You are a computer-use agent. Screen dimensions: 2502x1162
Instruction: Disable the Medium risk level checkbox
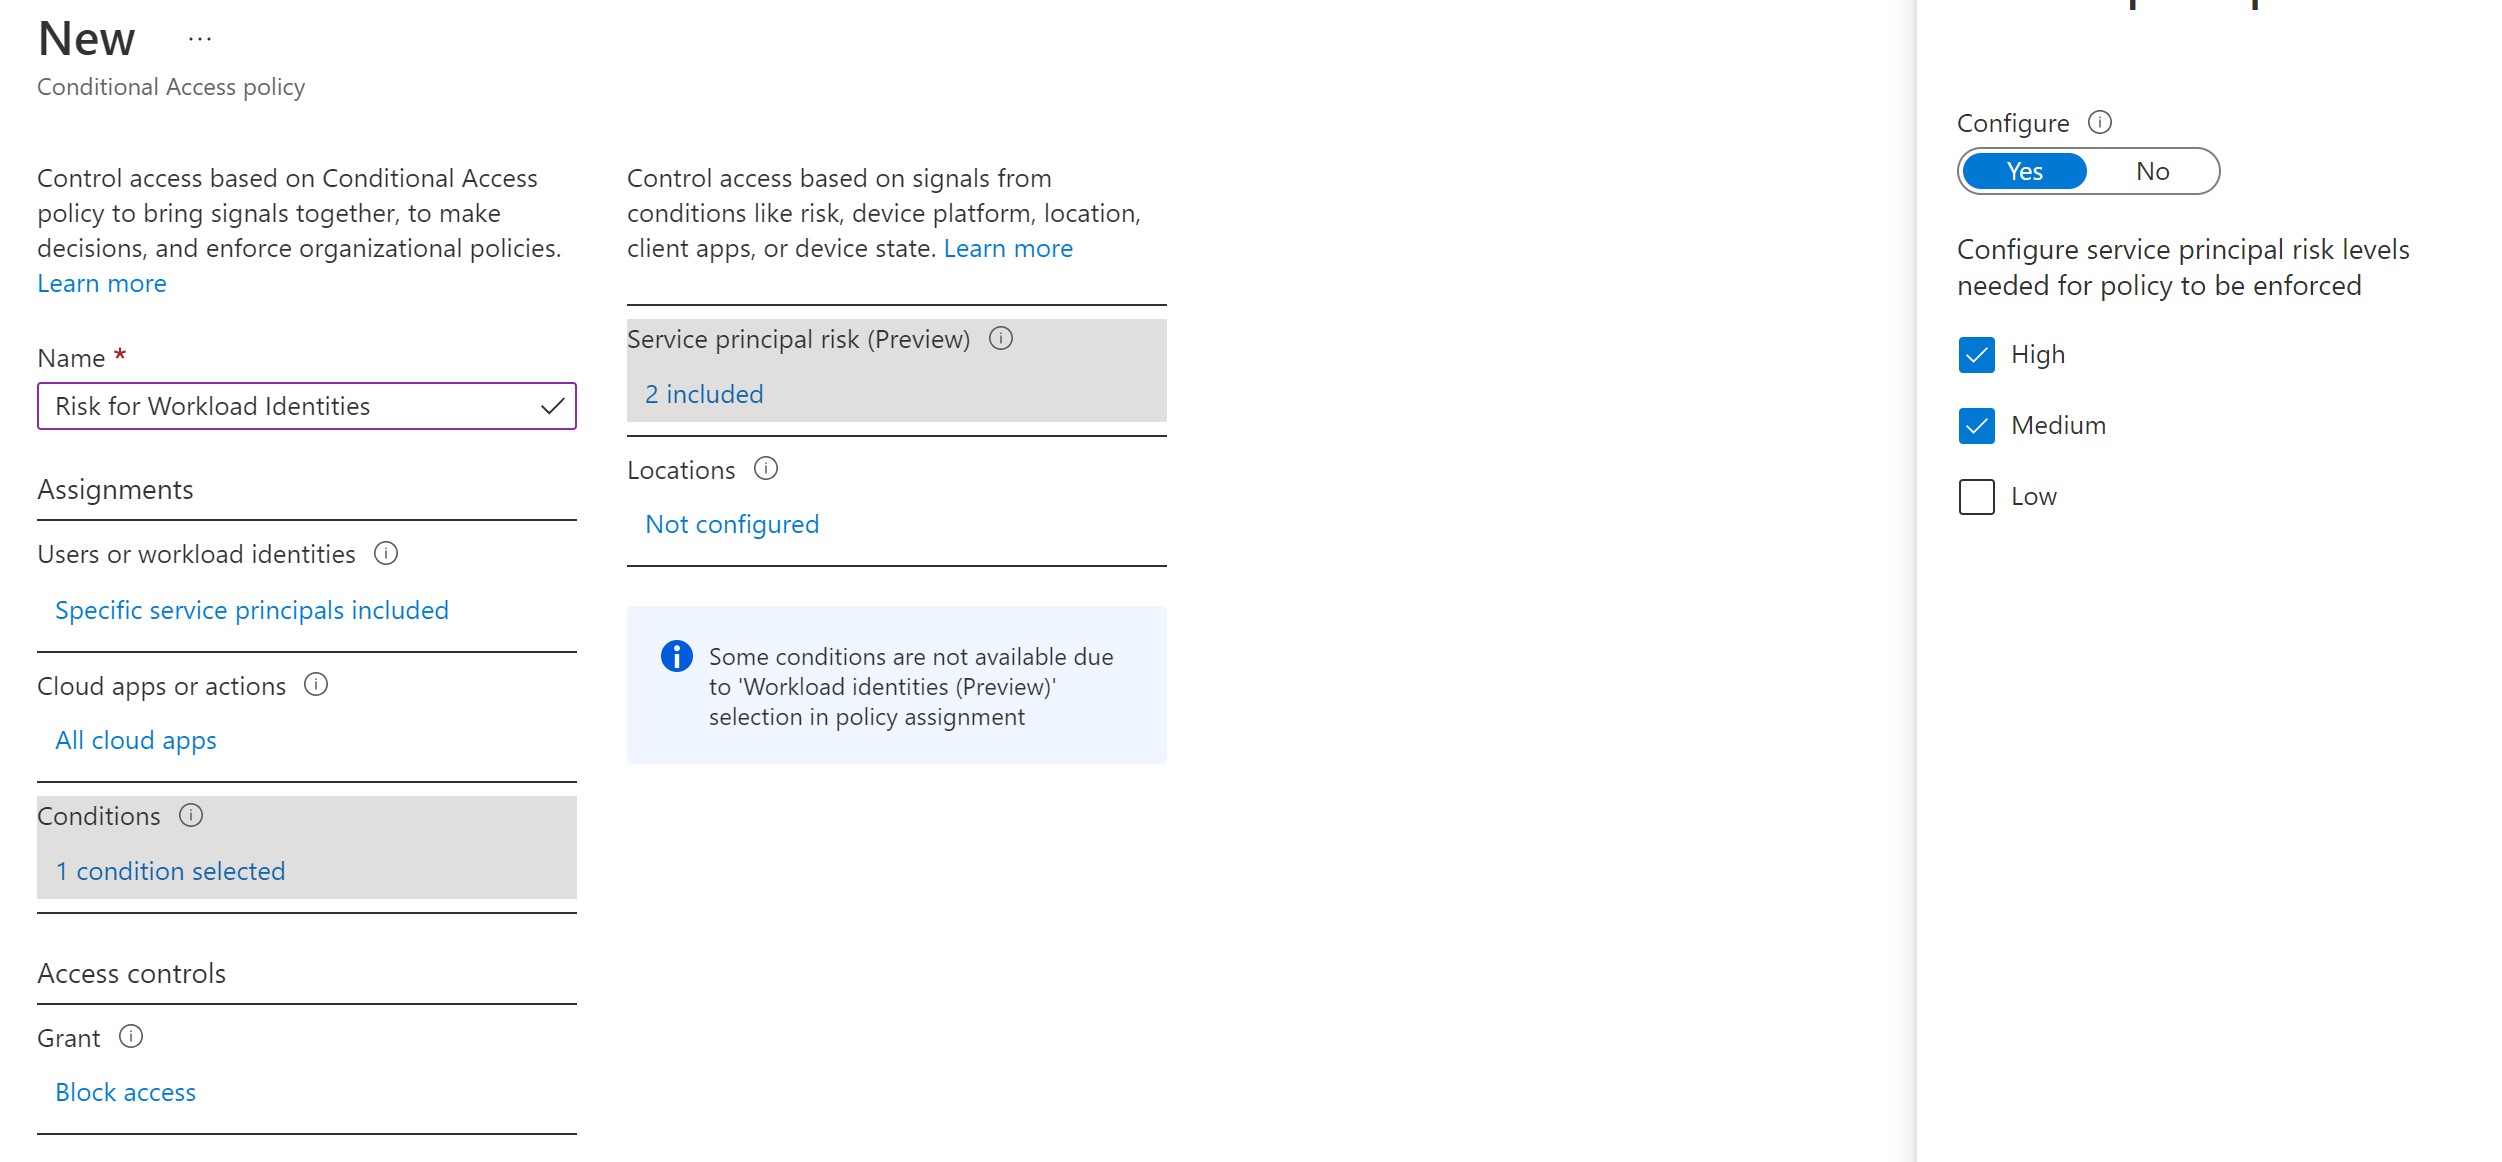point(1977,425)
